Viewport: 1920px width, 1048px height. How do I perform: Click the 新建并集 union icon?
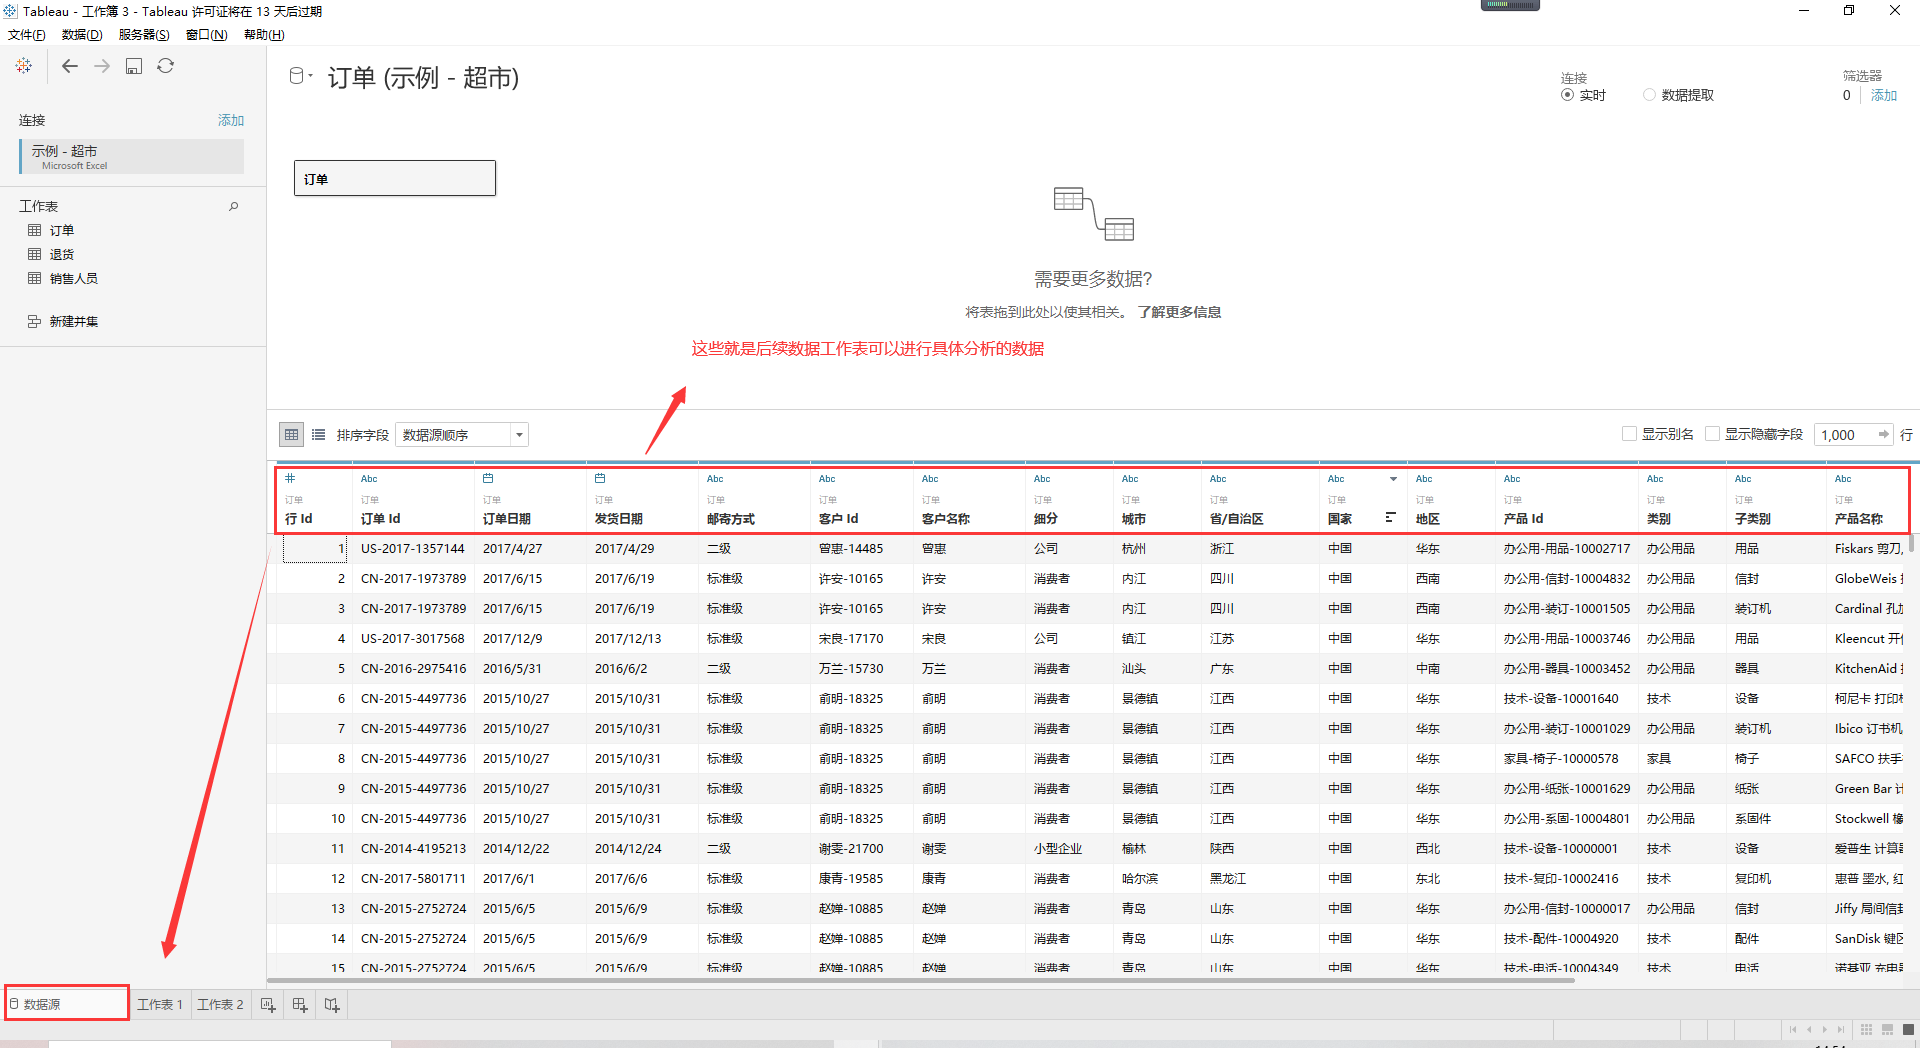(x=35, y=321)
